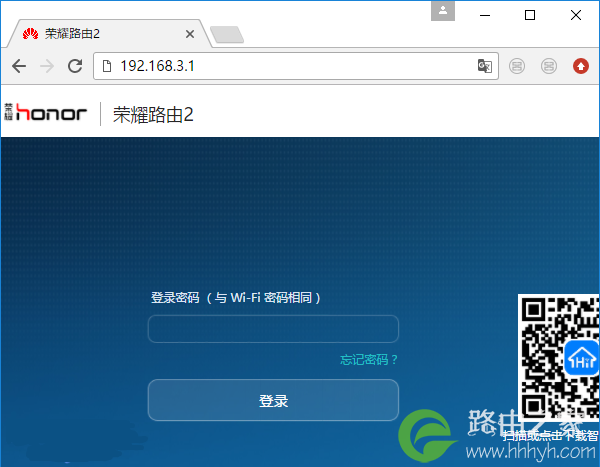
Task: Close the browser window
Action: (576, 15)
